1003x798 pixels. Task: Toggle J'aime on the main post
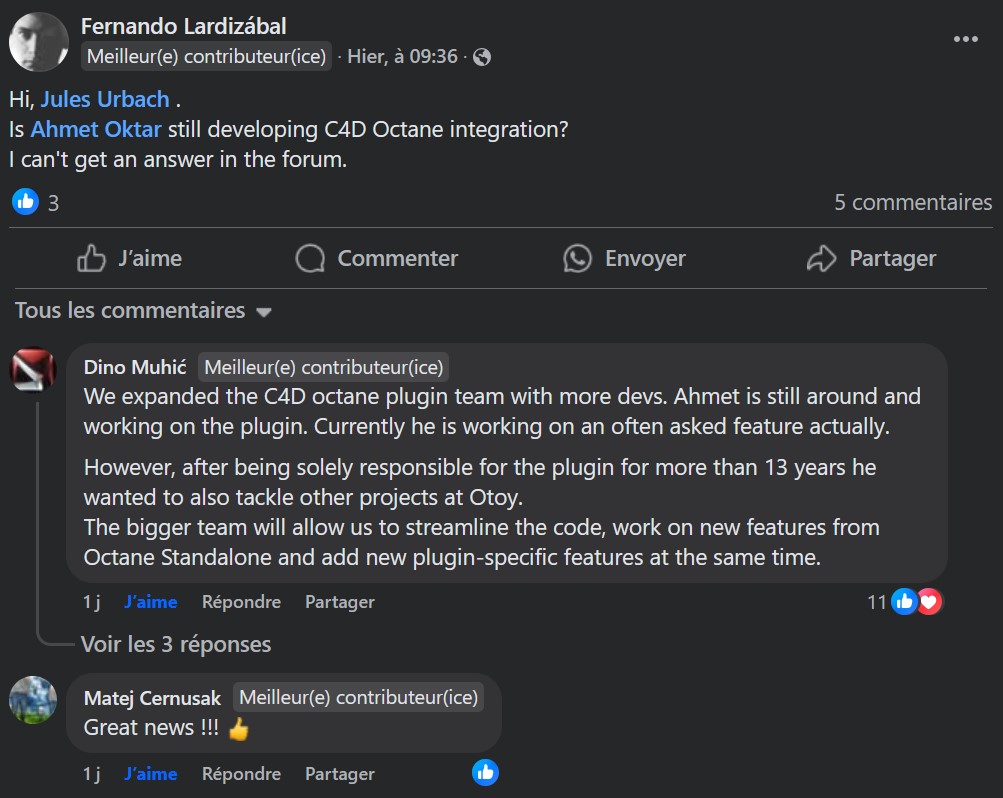pos(129,258)
